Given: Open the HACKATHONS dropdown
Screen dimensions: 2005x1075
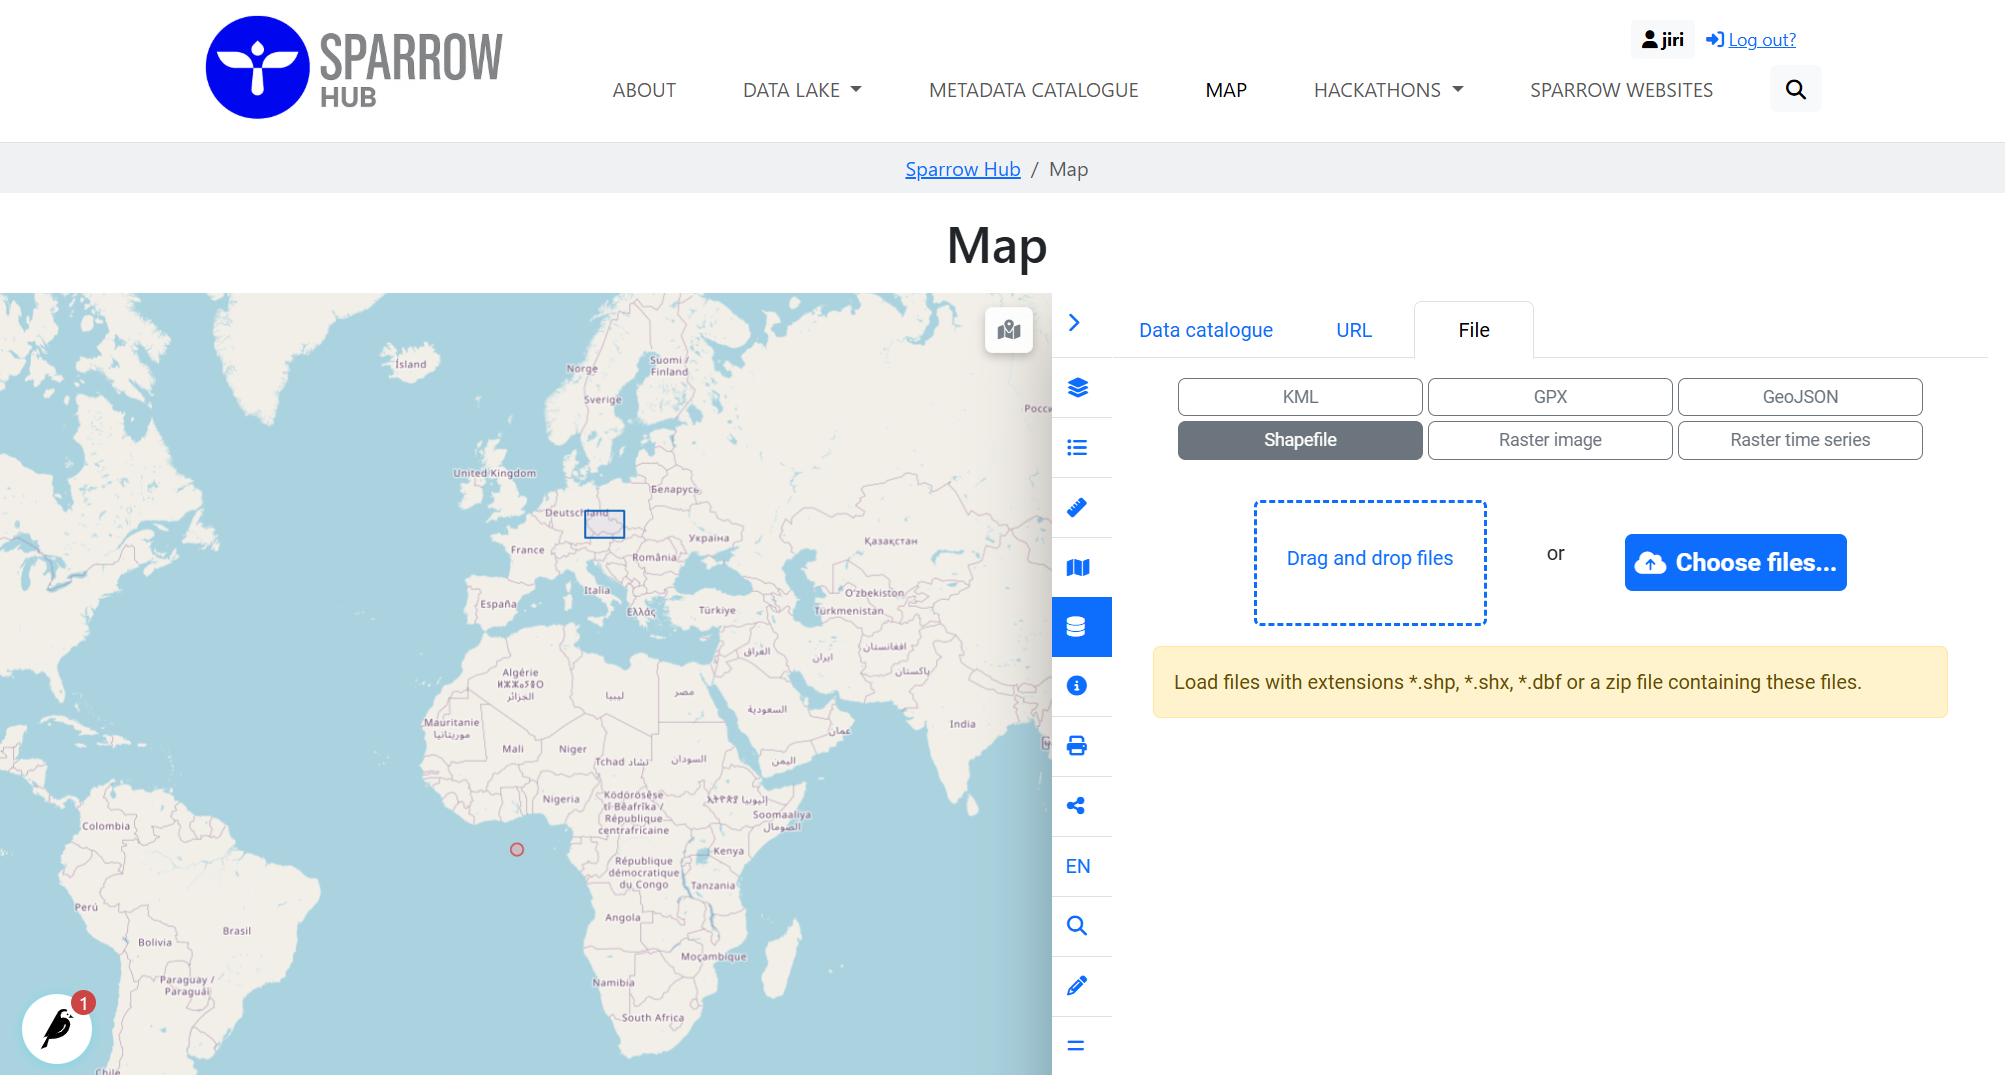Looking at the screenshot, I should tap(1388, 90).
